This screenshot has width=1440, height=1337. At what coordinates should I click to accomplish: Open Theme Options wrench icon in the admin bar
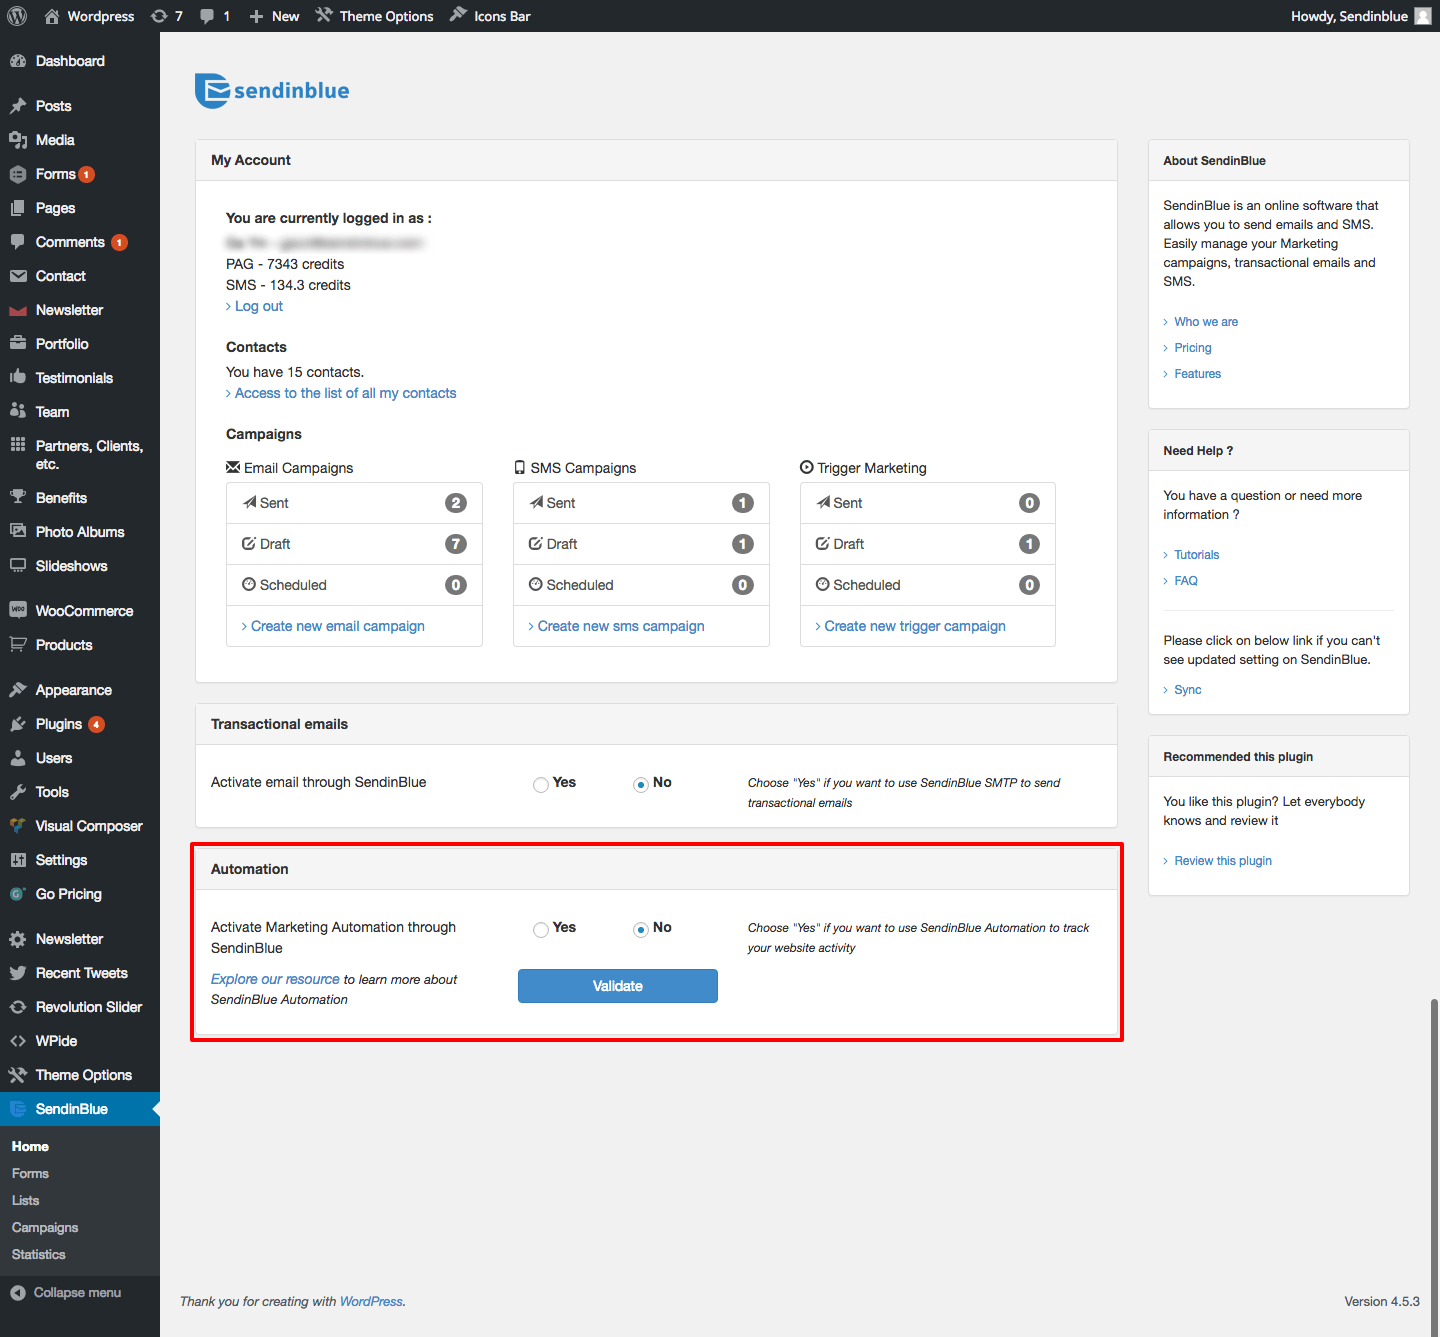324,15
